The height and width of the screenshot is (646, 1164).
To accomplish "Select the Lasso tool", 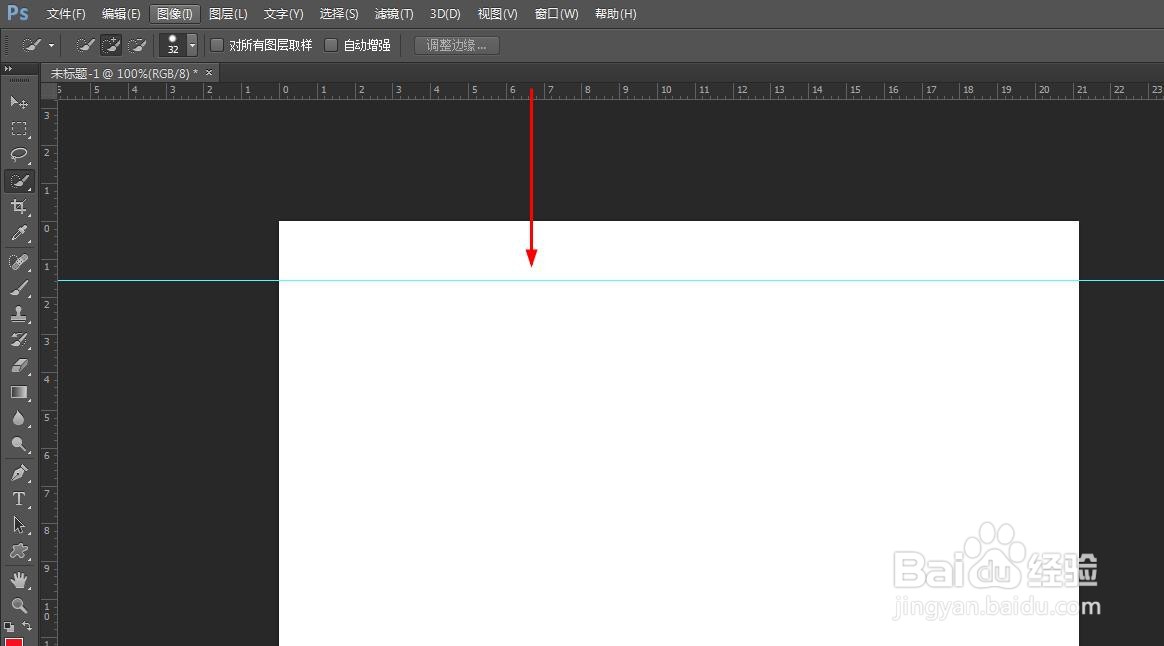I will [19, 154].
